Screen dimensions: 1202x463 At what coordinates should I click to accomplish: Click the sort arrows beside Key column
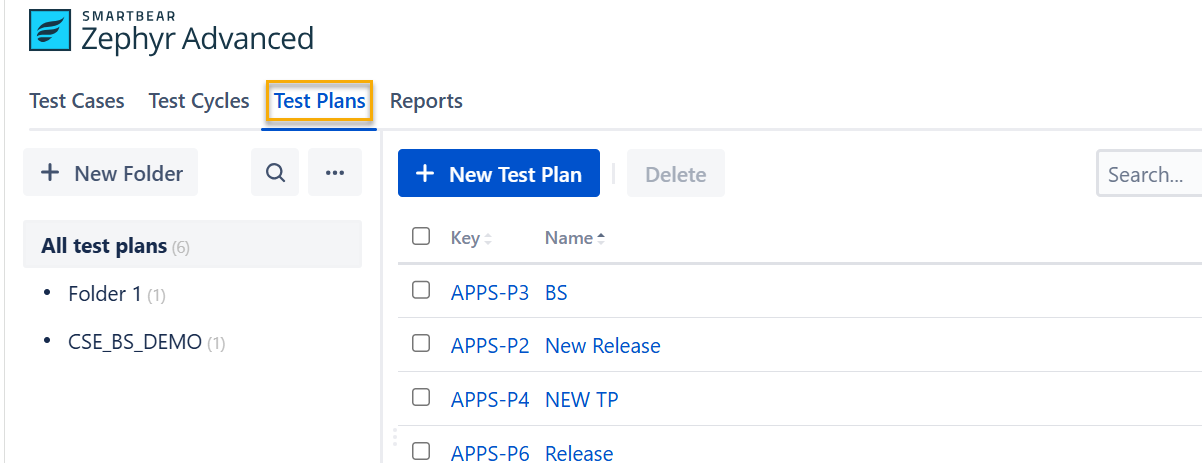[488, 239]
